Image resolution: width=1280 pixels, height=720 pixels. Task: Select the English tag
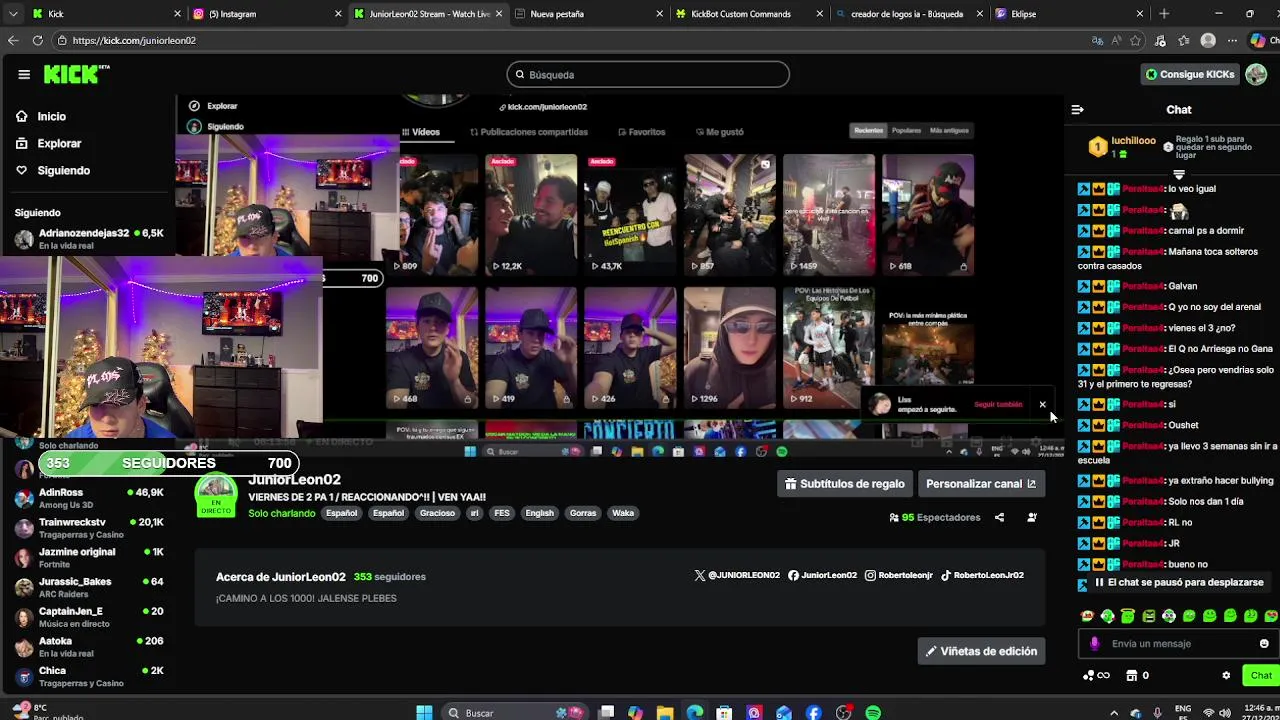[539, 513]
